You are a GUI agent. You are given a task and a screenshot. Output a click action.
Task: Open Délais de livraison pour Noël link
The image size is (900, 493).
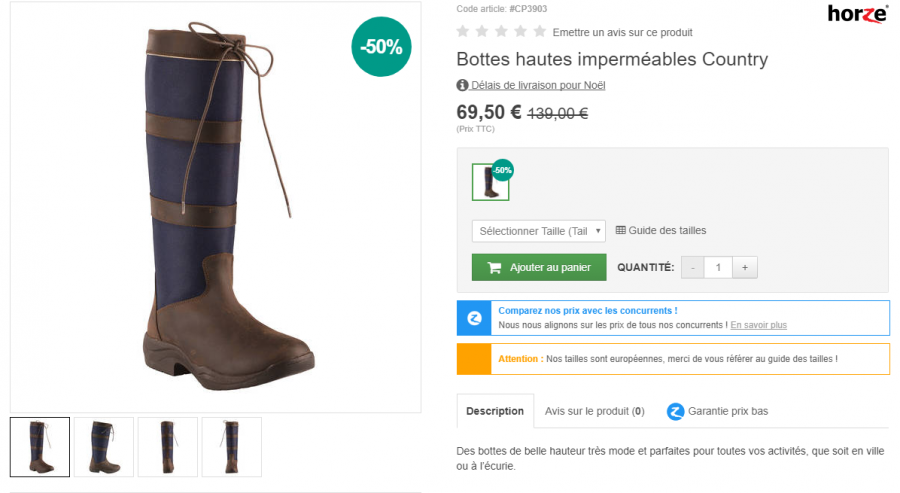[538, 85]
